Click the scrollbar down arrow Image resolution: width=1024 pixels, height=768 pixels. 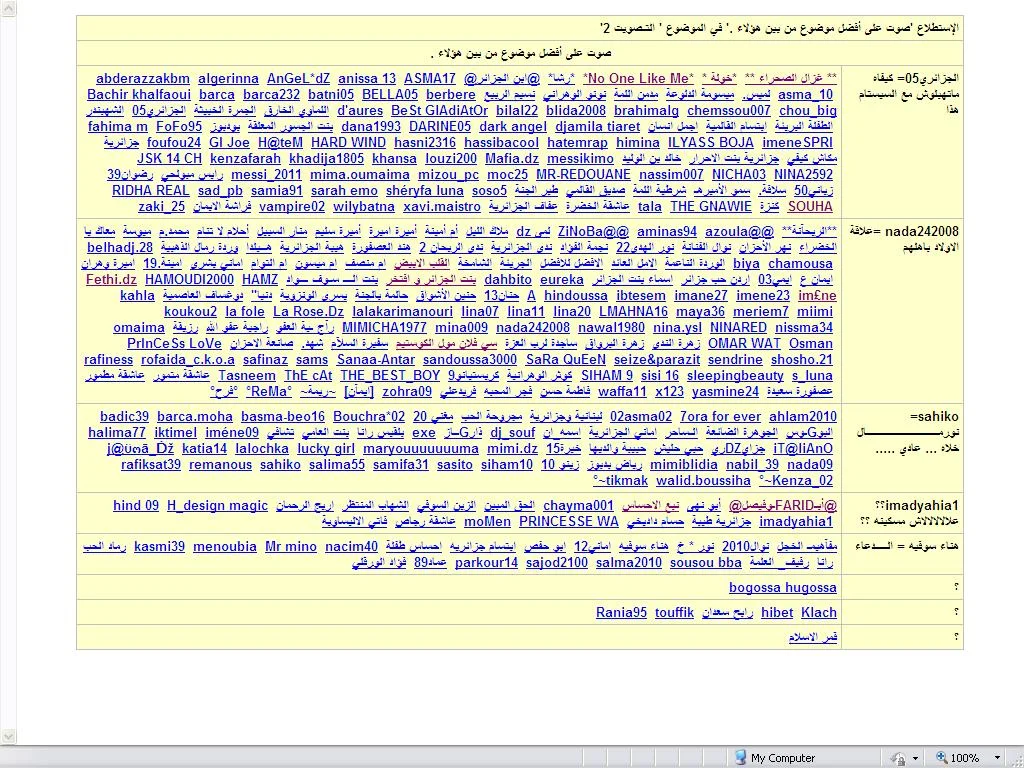click(x=8, y=737)
